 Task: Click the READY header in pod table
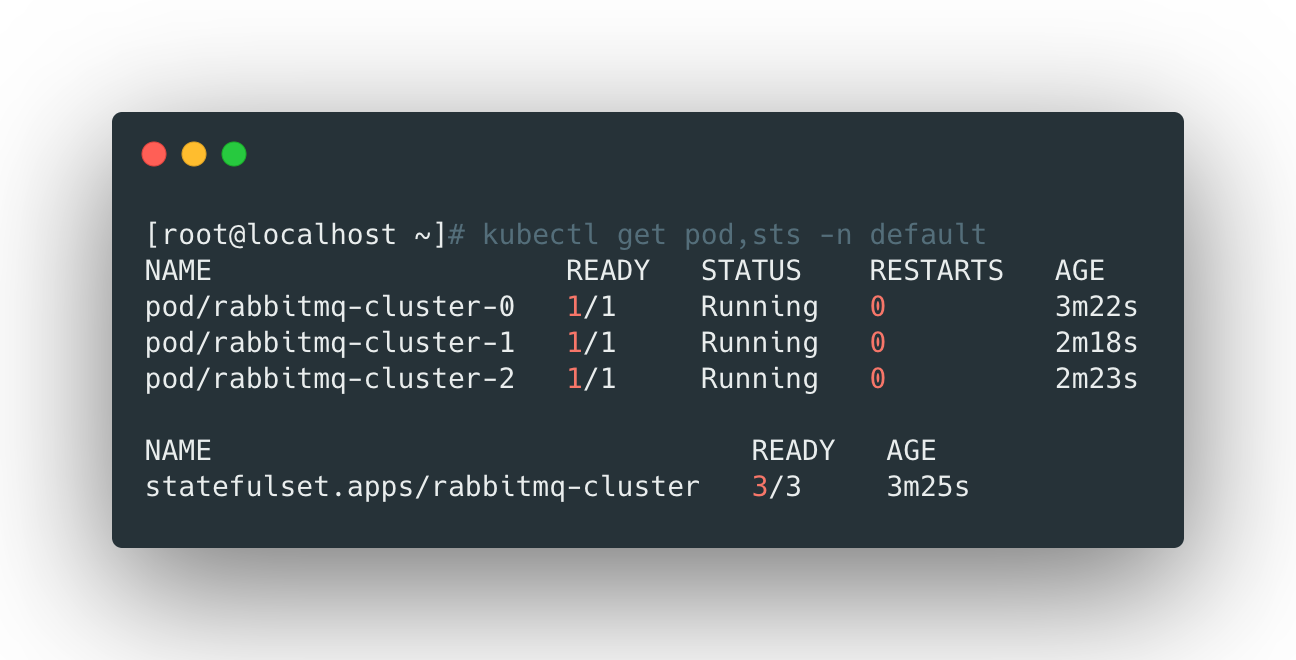coord(608,271)
